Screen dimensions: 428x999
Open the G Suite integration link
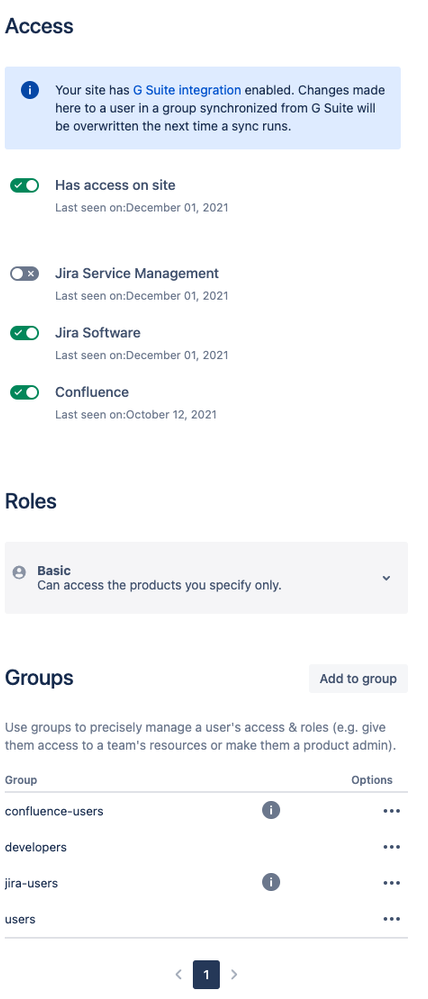tap(187, 90)
